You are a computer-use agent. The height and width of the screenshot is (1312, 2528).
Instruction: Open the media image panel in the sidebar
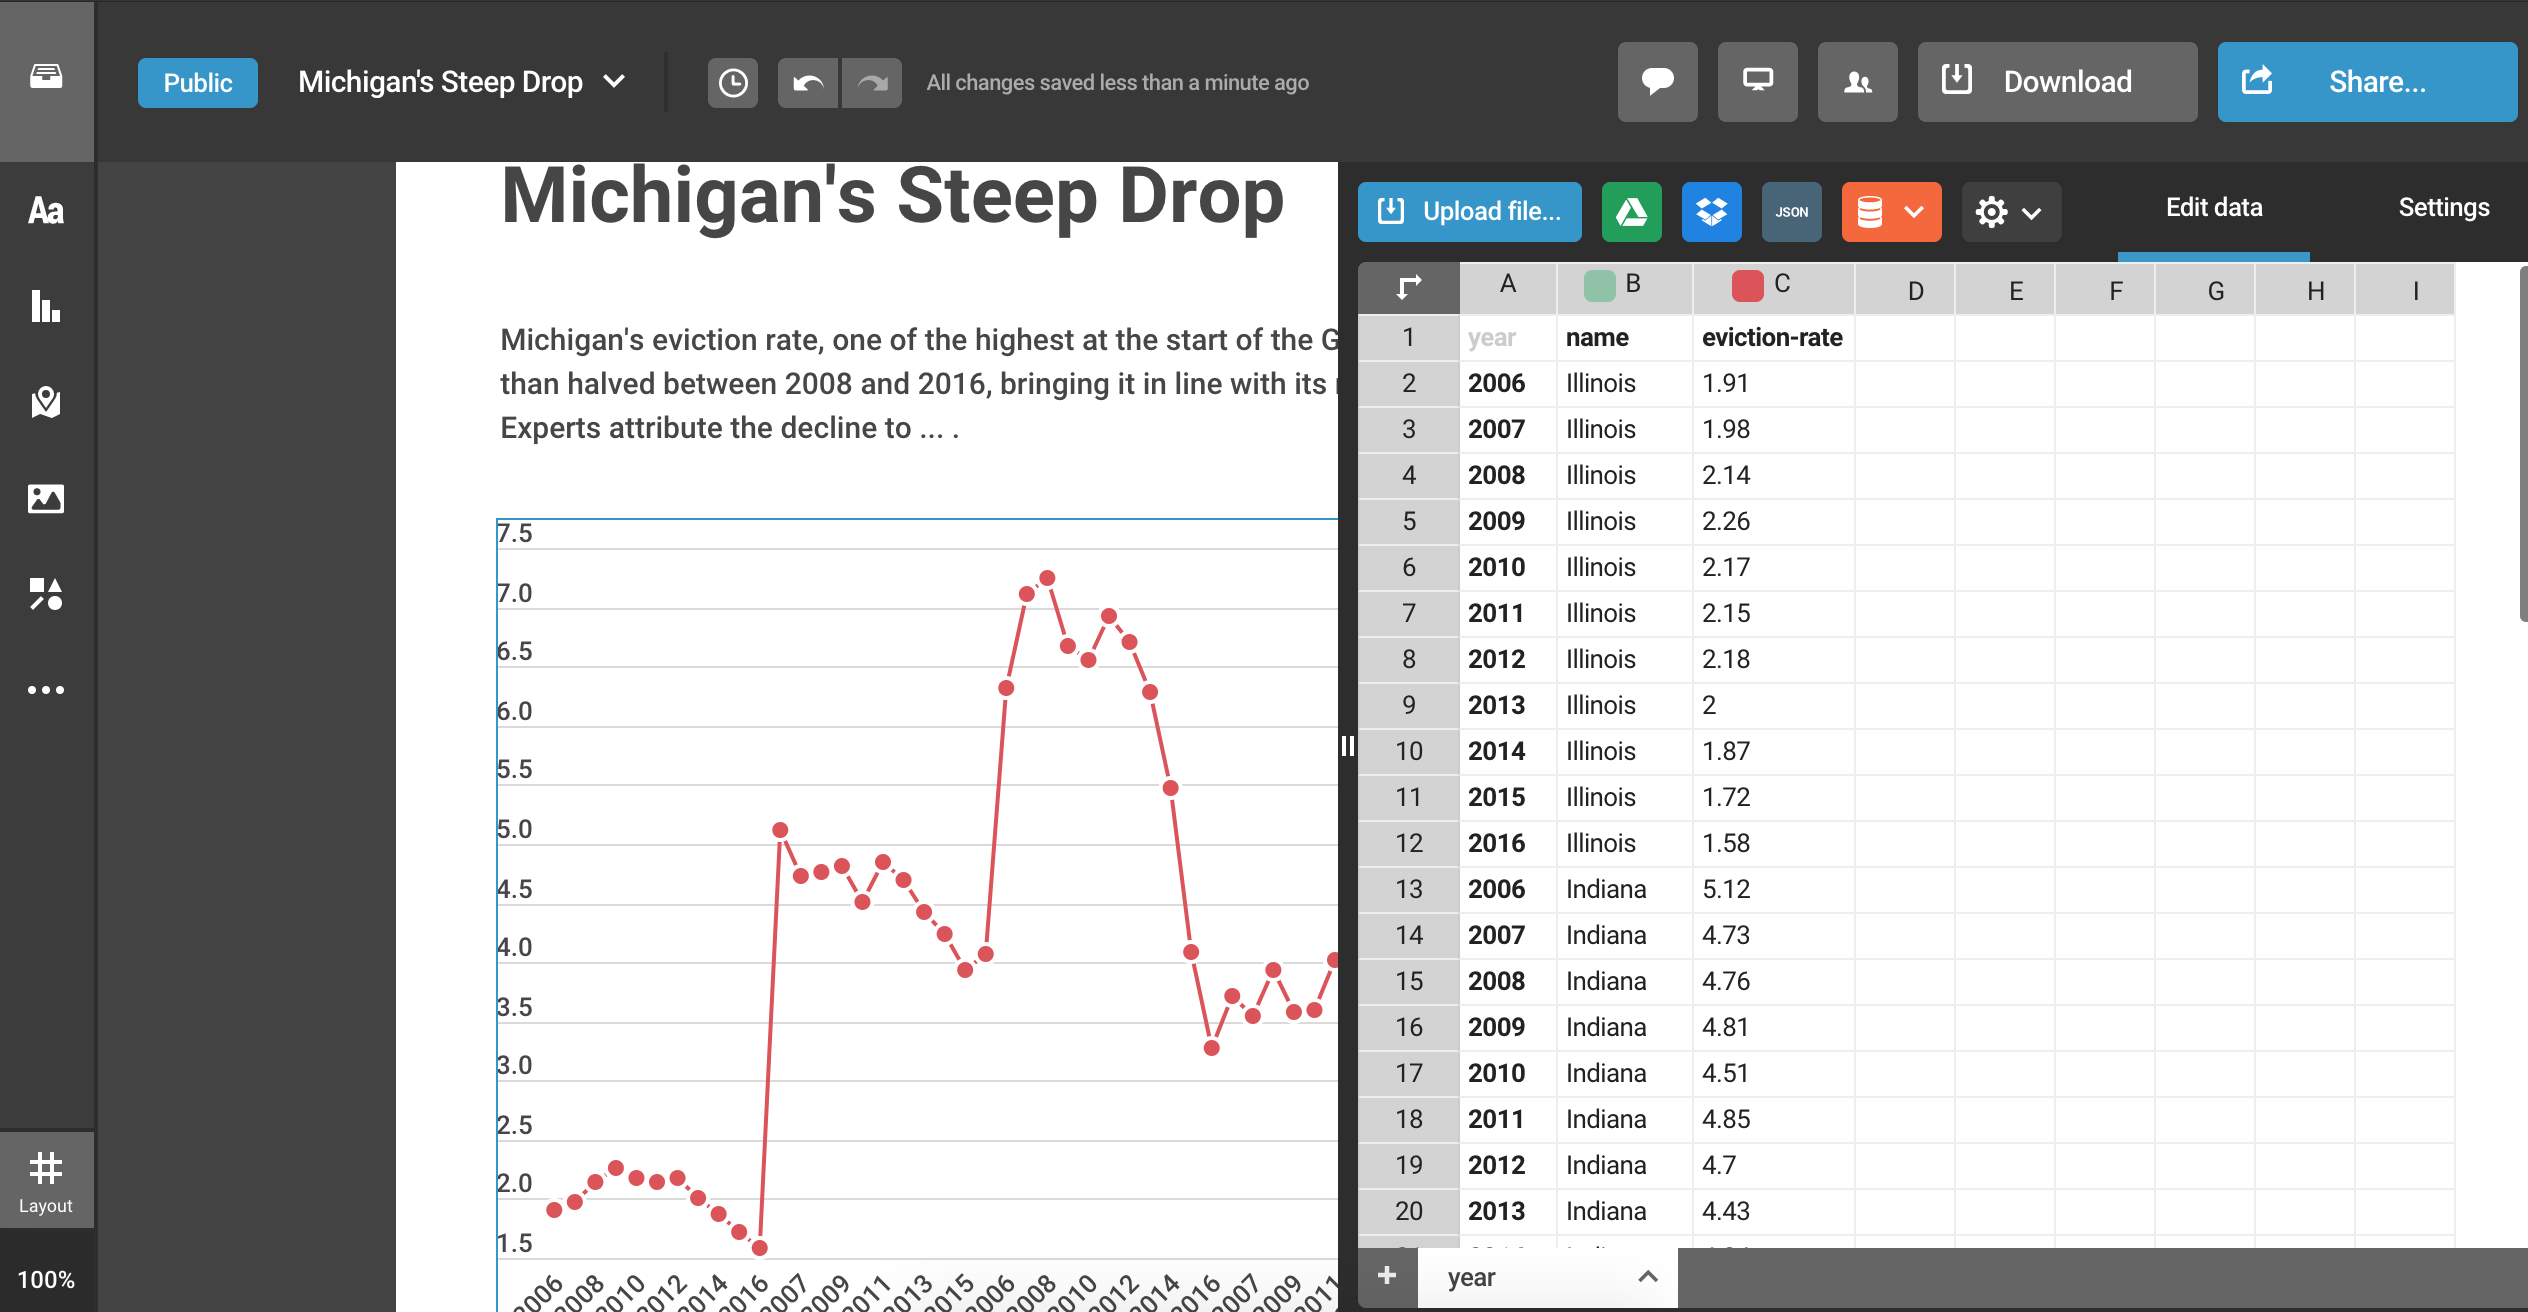click(46, 498)
